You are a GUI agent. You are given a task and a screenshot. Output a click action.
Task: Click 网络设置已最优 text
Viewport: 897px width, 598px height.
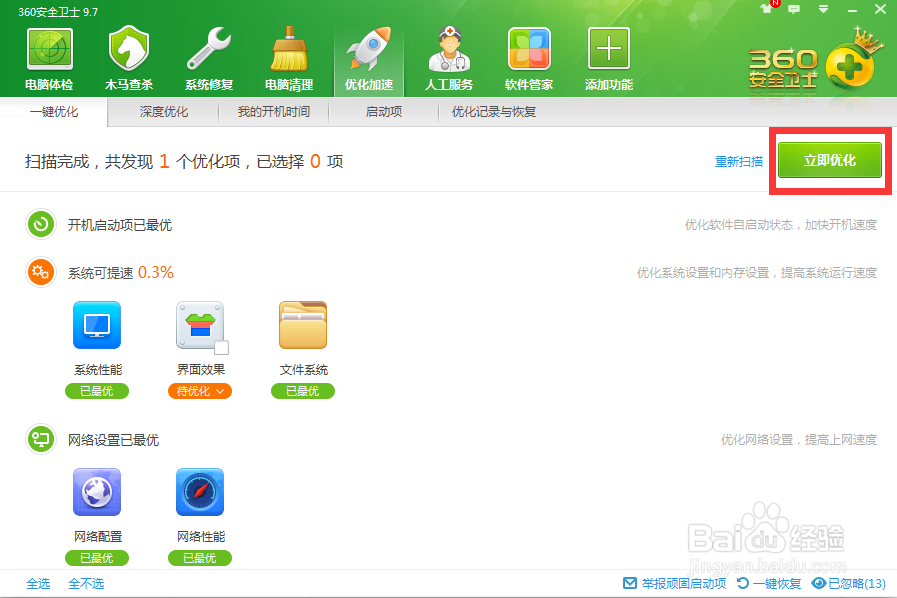pyautogui.click(x=113, y=440)
